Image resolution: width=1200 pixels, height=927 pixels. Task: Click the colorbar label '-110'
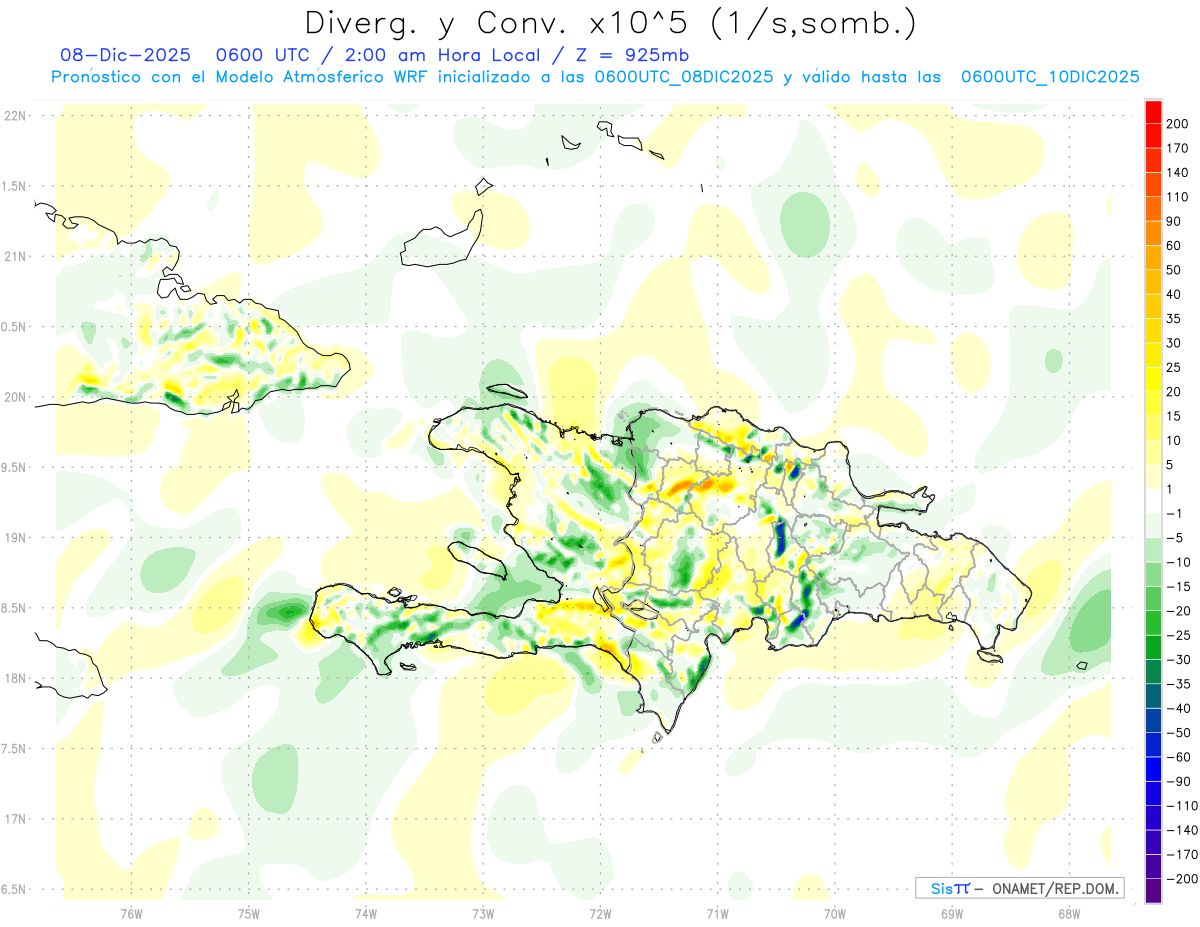click(1182, 806)
